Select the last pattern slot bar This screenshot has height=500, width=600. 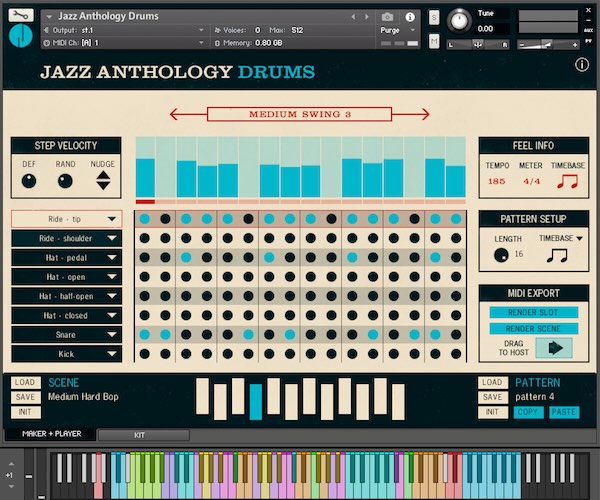pos(398,402)
